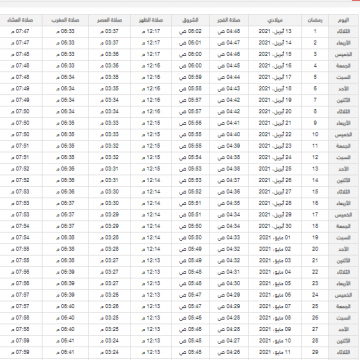Click the 04:48 Fajr time cell
Screen dimensions: 360x360
point(229,32)
